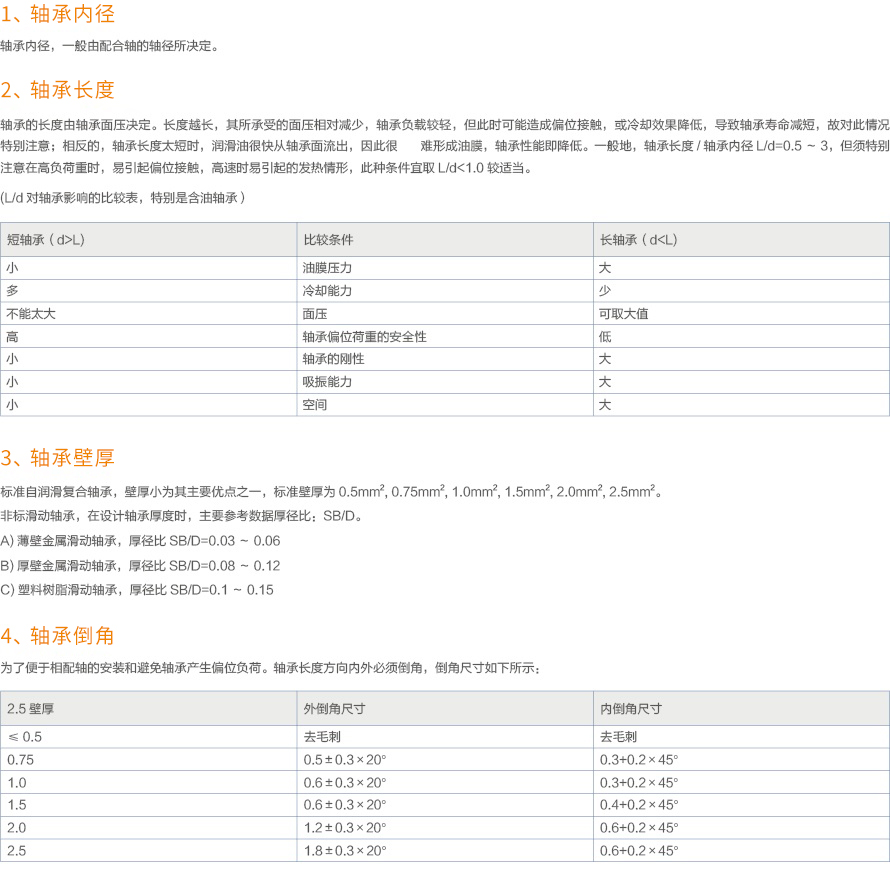
Task: Select the 内倒角尺寸 column header
Action: point(741,708)
